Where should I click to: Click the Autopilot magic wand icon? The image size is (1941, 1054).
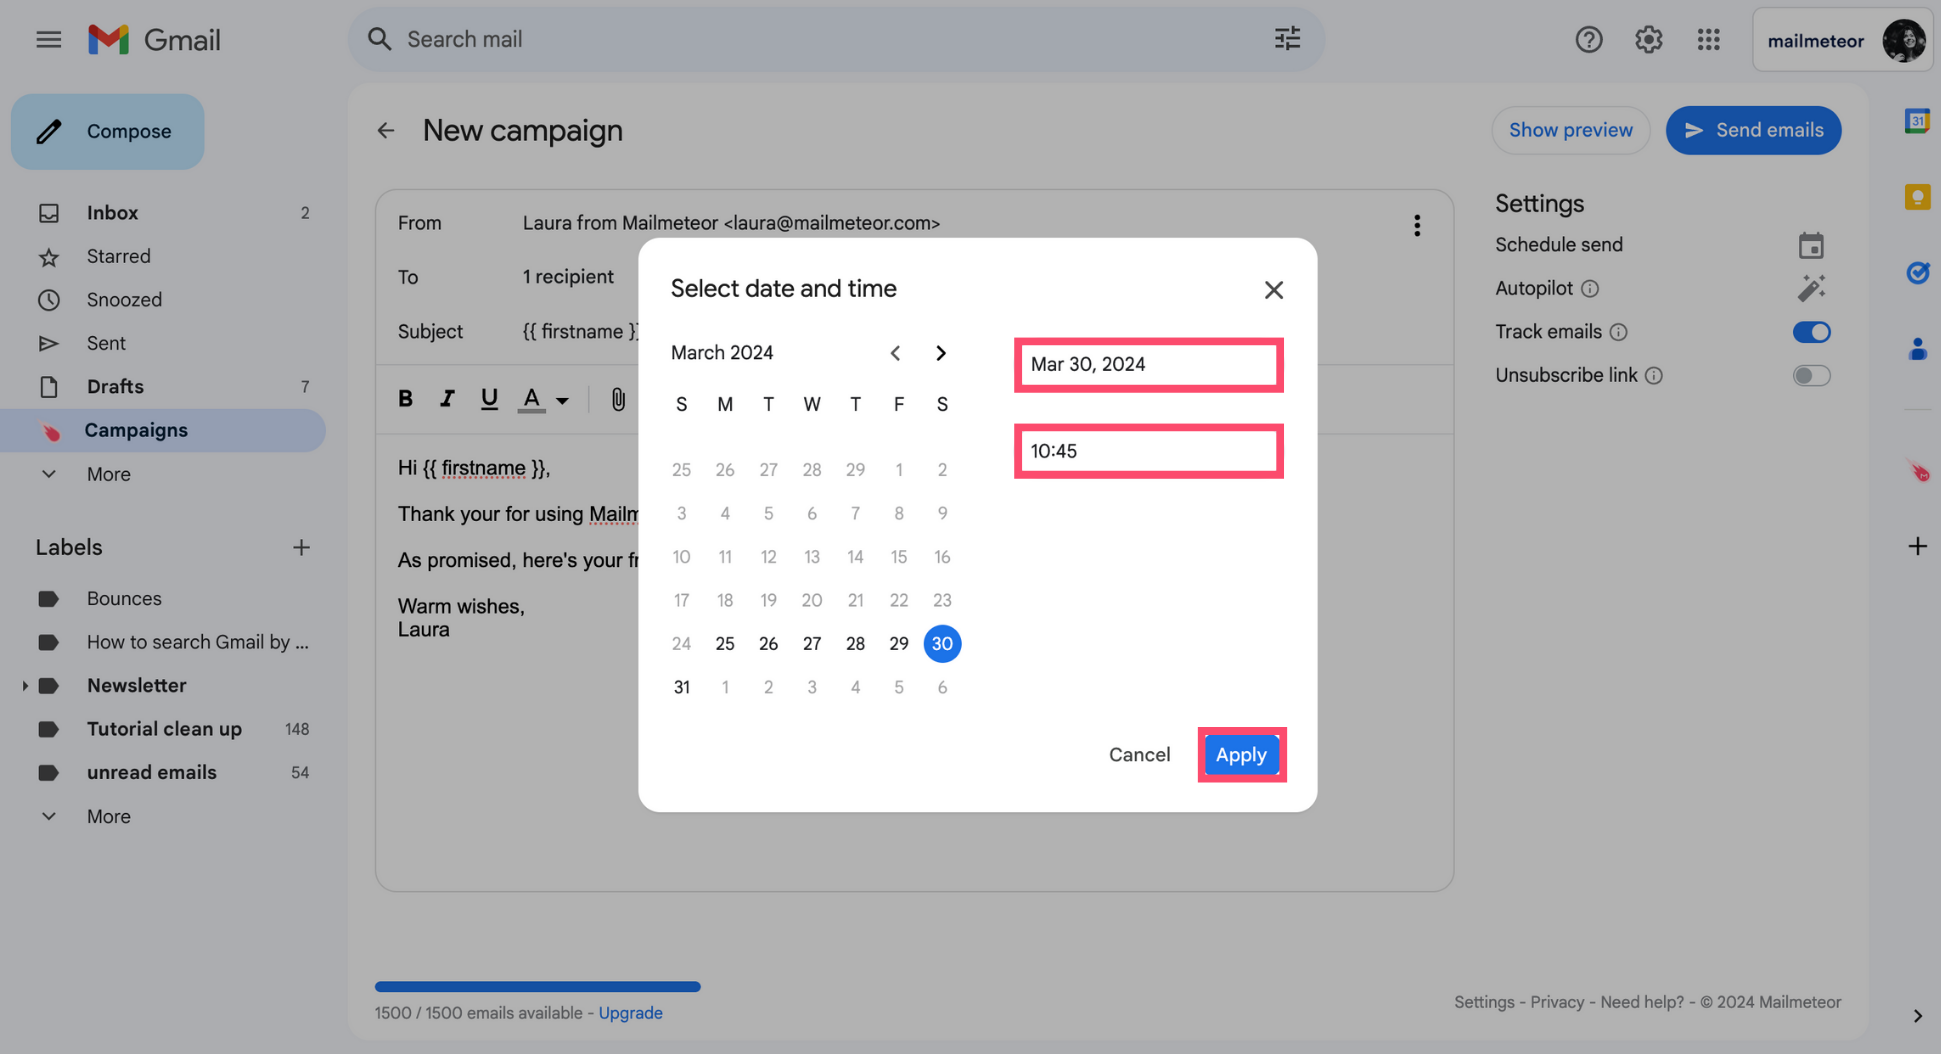1811,288
